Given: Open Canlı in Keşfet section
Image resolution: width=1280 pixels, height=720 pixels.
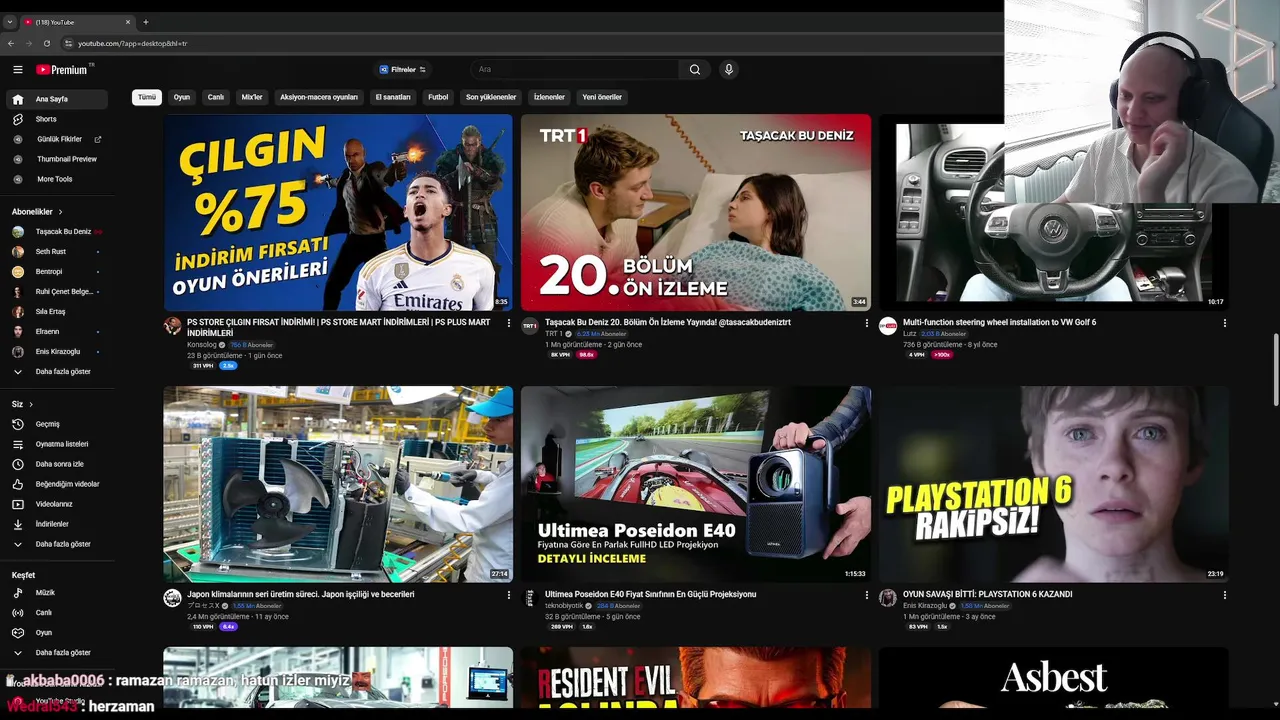Looking at the screenshot, I should pos(58,613).
